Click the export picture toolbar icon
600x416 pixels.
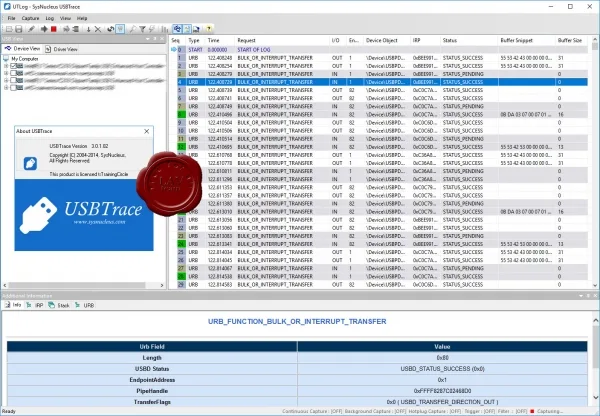coord(196,29)
